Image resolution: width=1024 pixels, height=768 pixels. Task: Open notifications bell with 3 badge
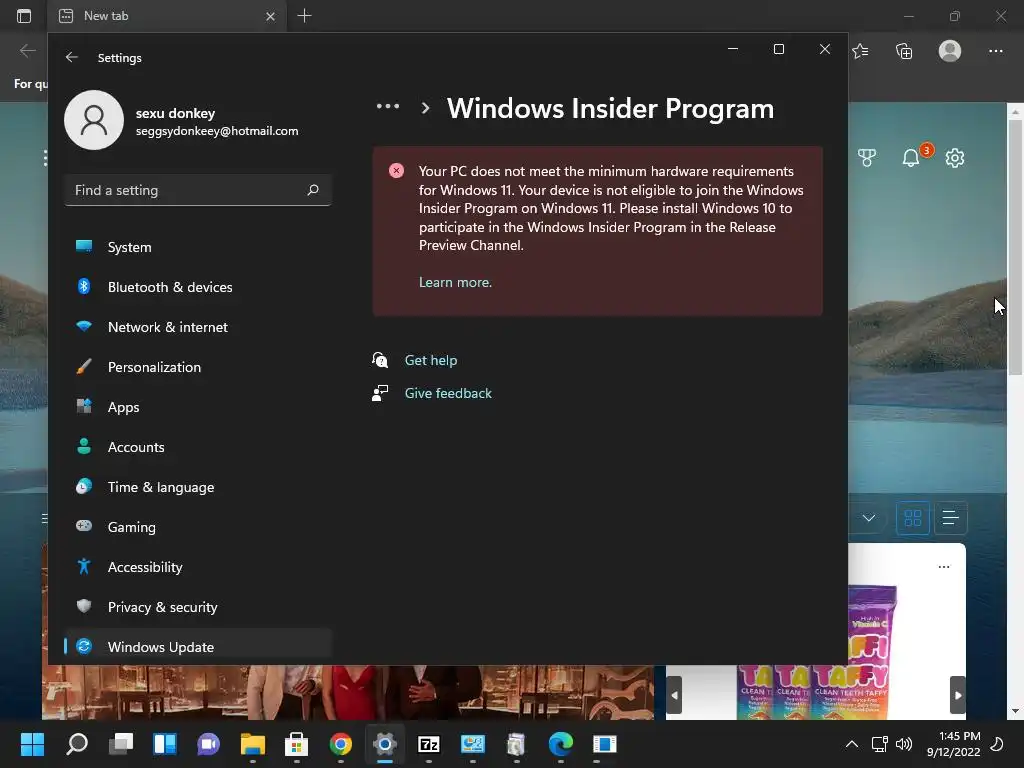pyautogui.click(x=912, y=157)
